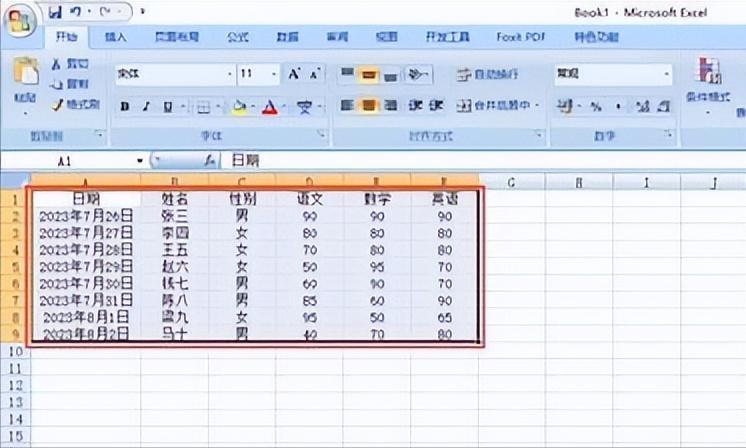This screenshot has width=746, height=448.
Task: Apply percent style with the % icon
Action: (596, 107)
